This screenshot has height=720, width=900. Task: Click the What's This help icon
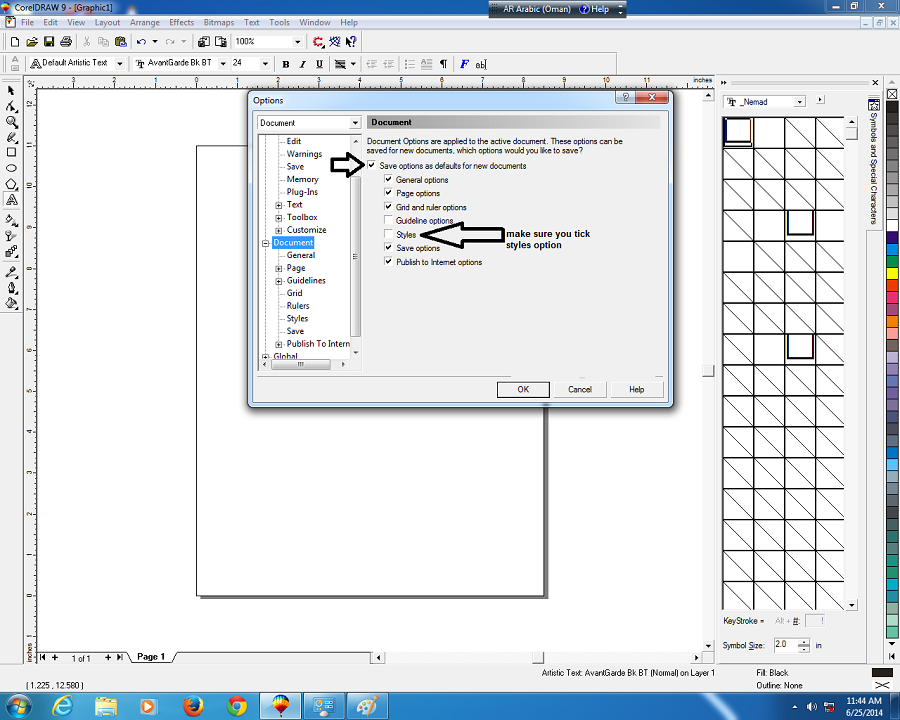351,41
